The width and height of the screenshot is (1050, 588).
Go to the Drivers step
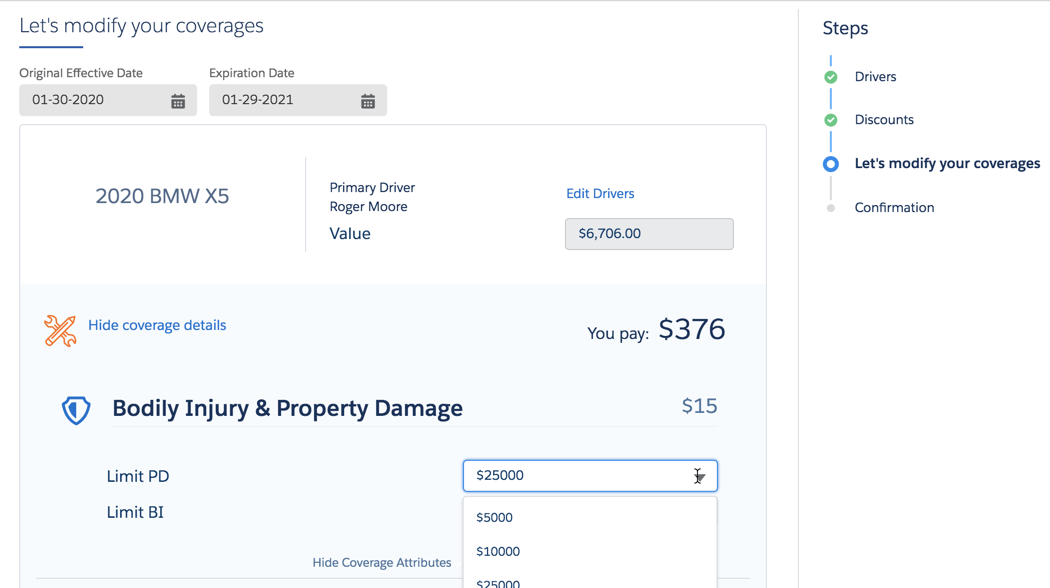point(875,77)
